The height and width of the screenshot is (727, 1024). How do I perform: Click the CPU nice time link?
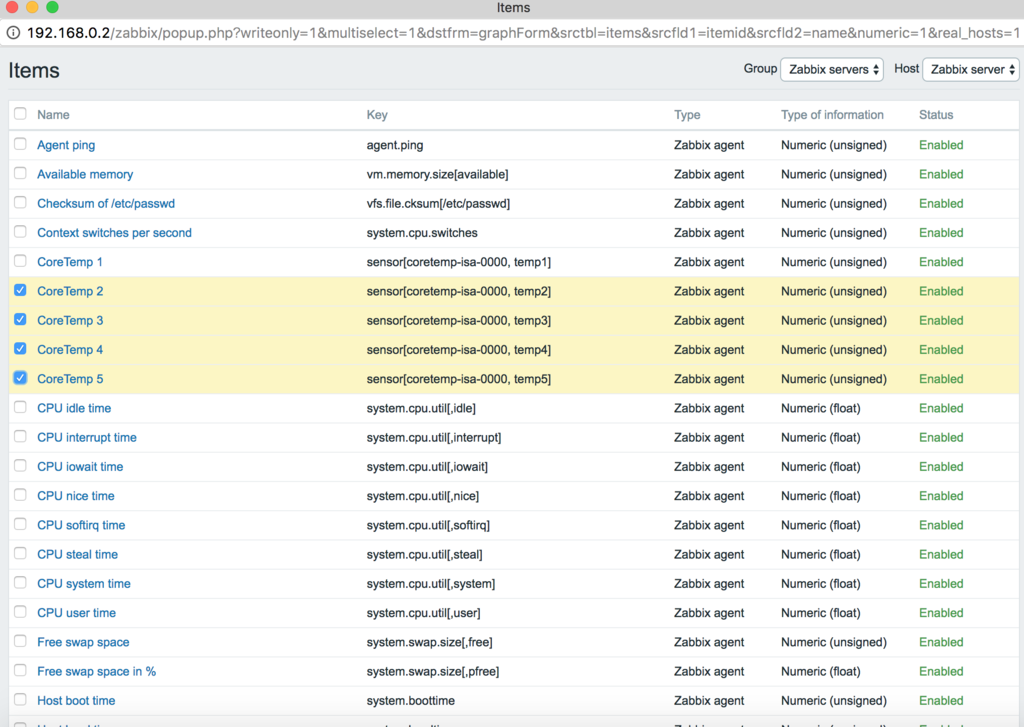click(76, 496)
